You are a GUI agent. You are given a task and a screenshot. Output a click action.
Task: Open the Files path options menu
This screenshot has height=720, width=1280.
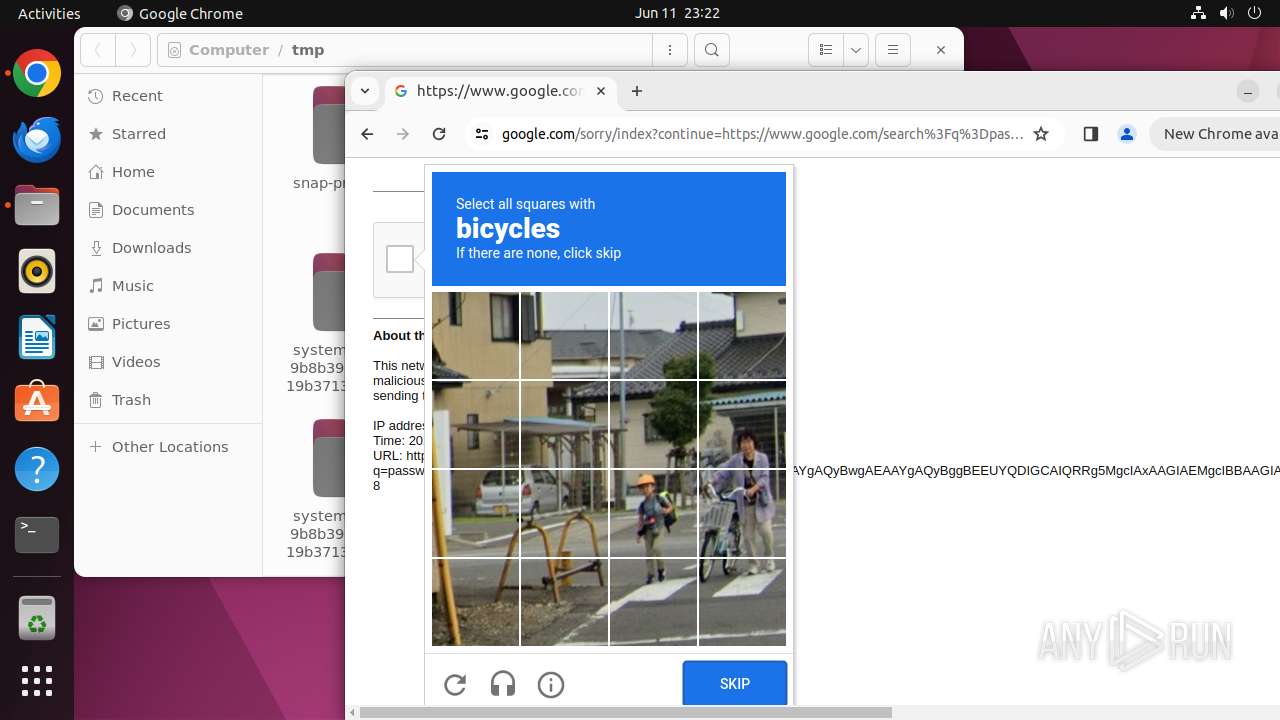670,50
